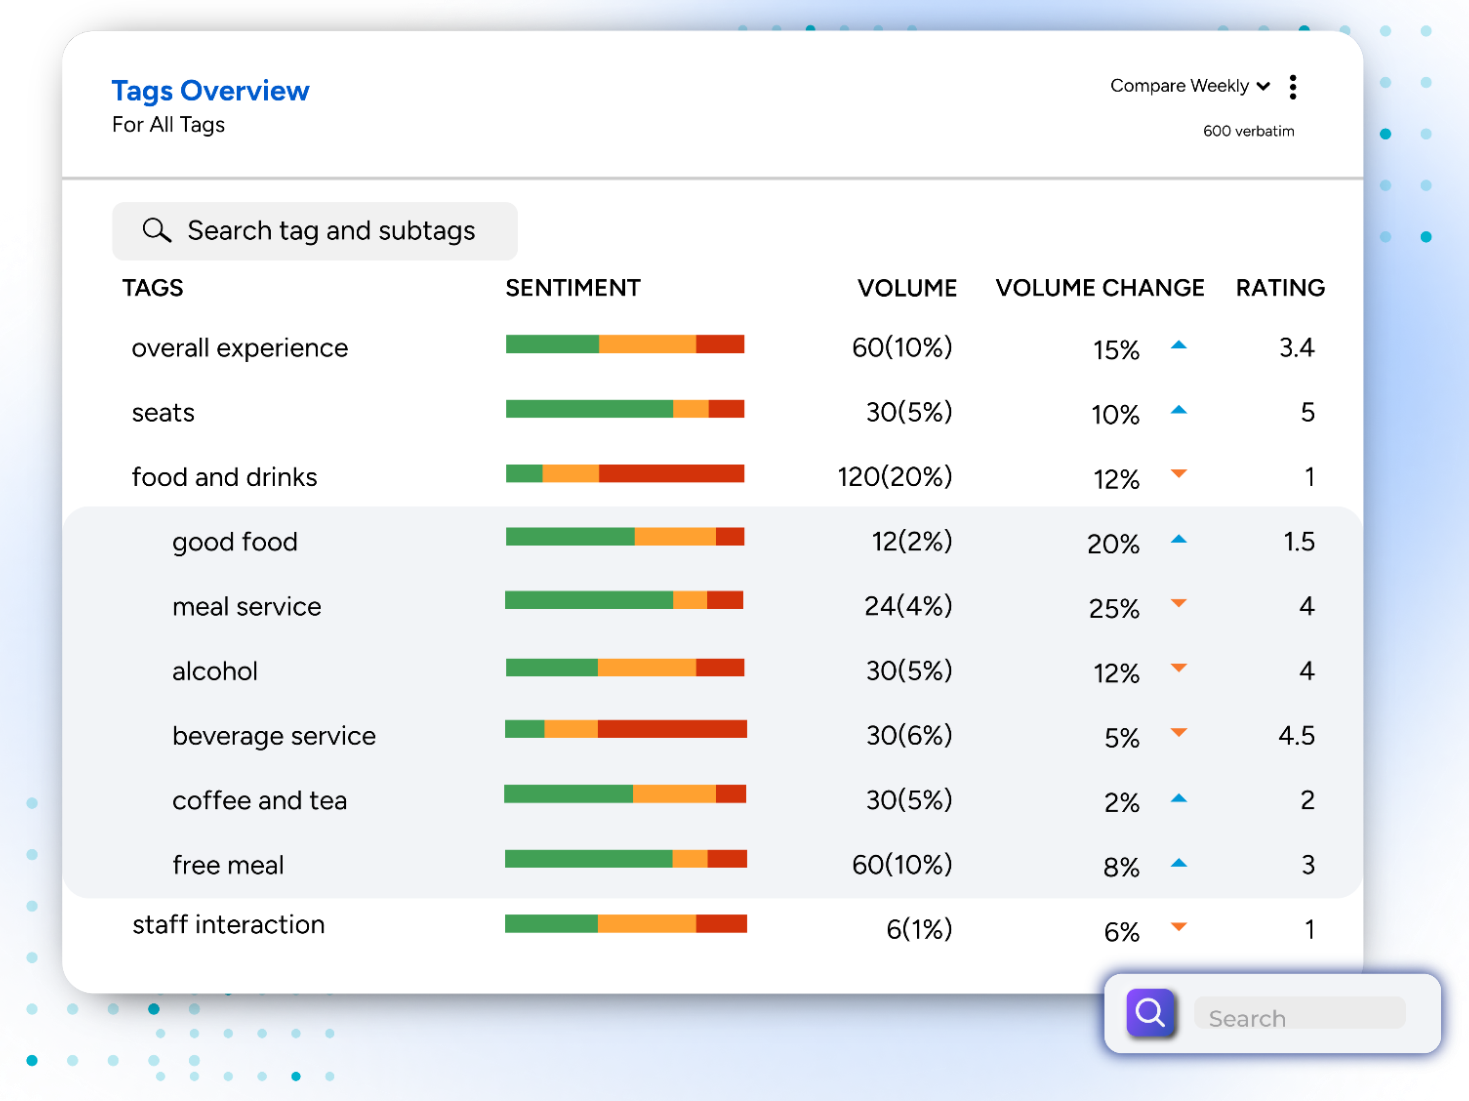Sort by the VOLUME column header
The height and width of the screenshot is (1101, 1469).
click(906, 288)
